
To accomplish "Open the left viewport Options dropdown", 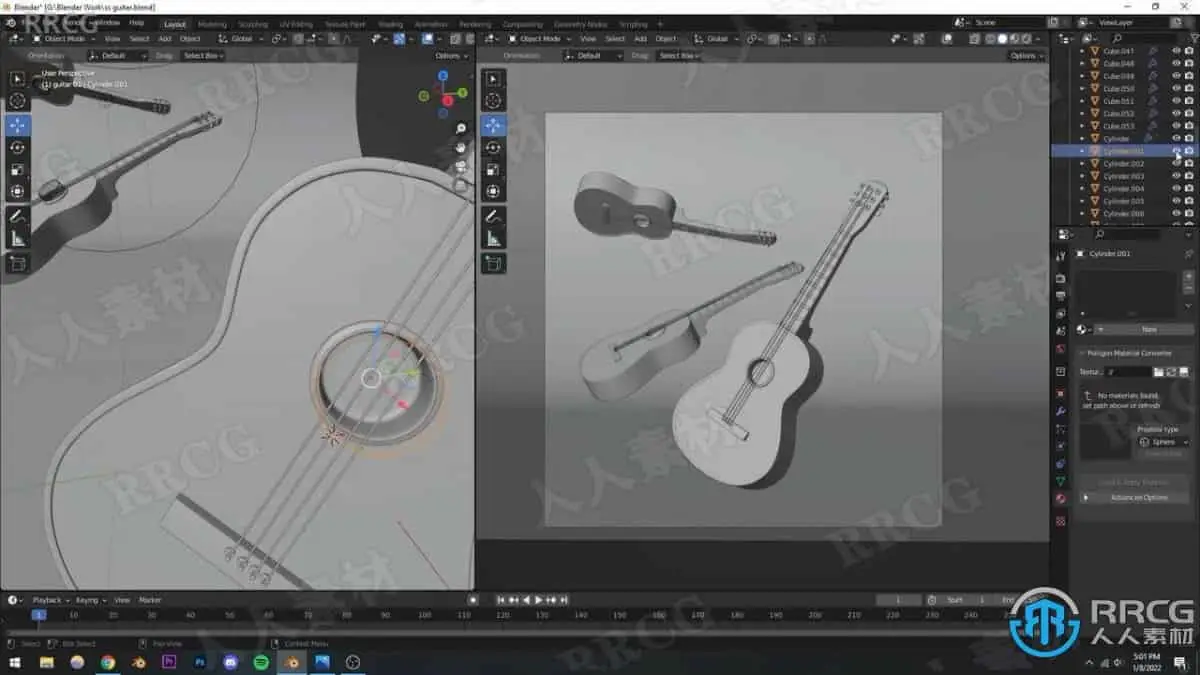I will (x=450, y=56).
